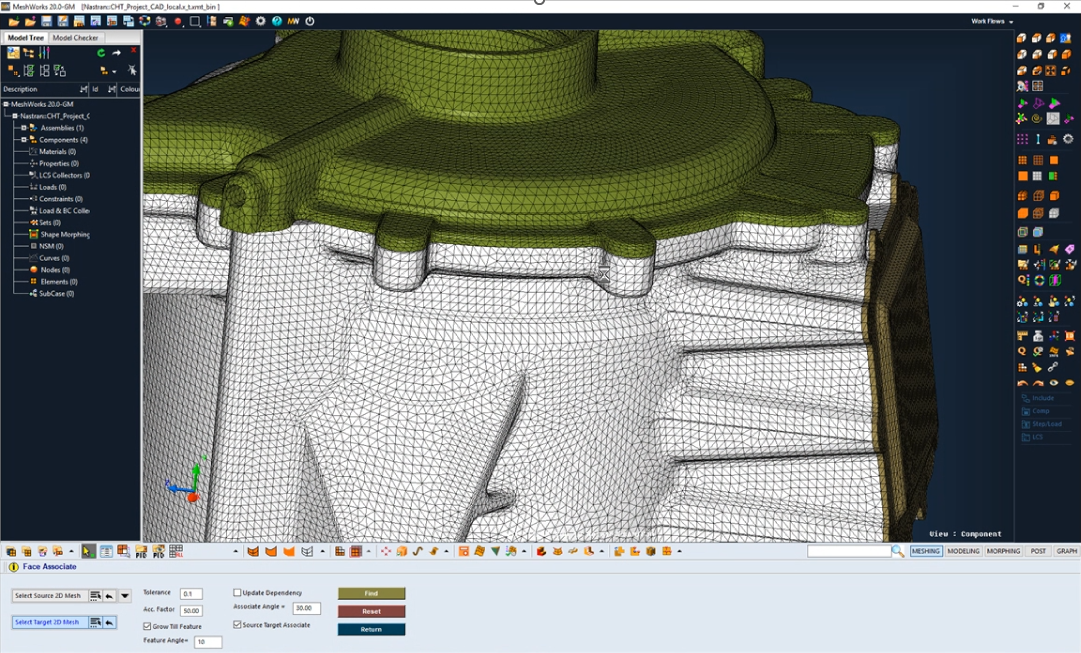Click the settings gear icon in top toolbar
This screenshot has width=1081, height=653.
261,21
